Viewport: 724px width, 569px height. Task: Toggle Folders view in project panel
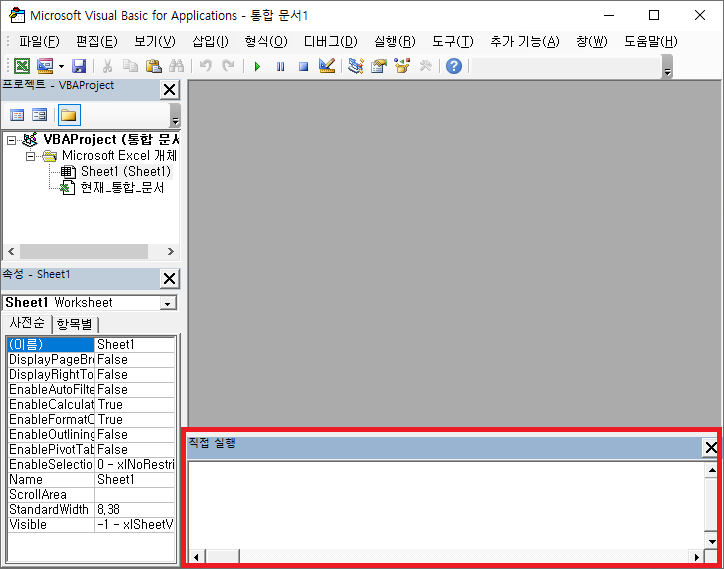coord(69,115)
